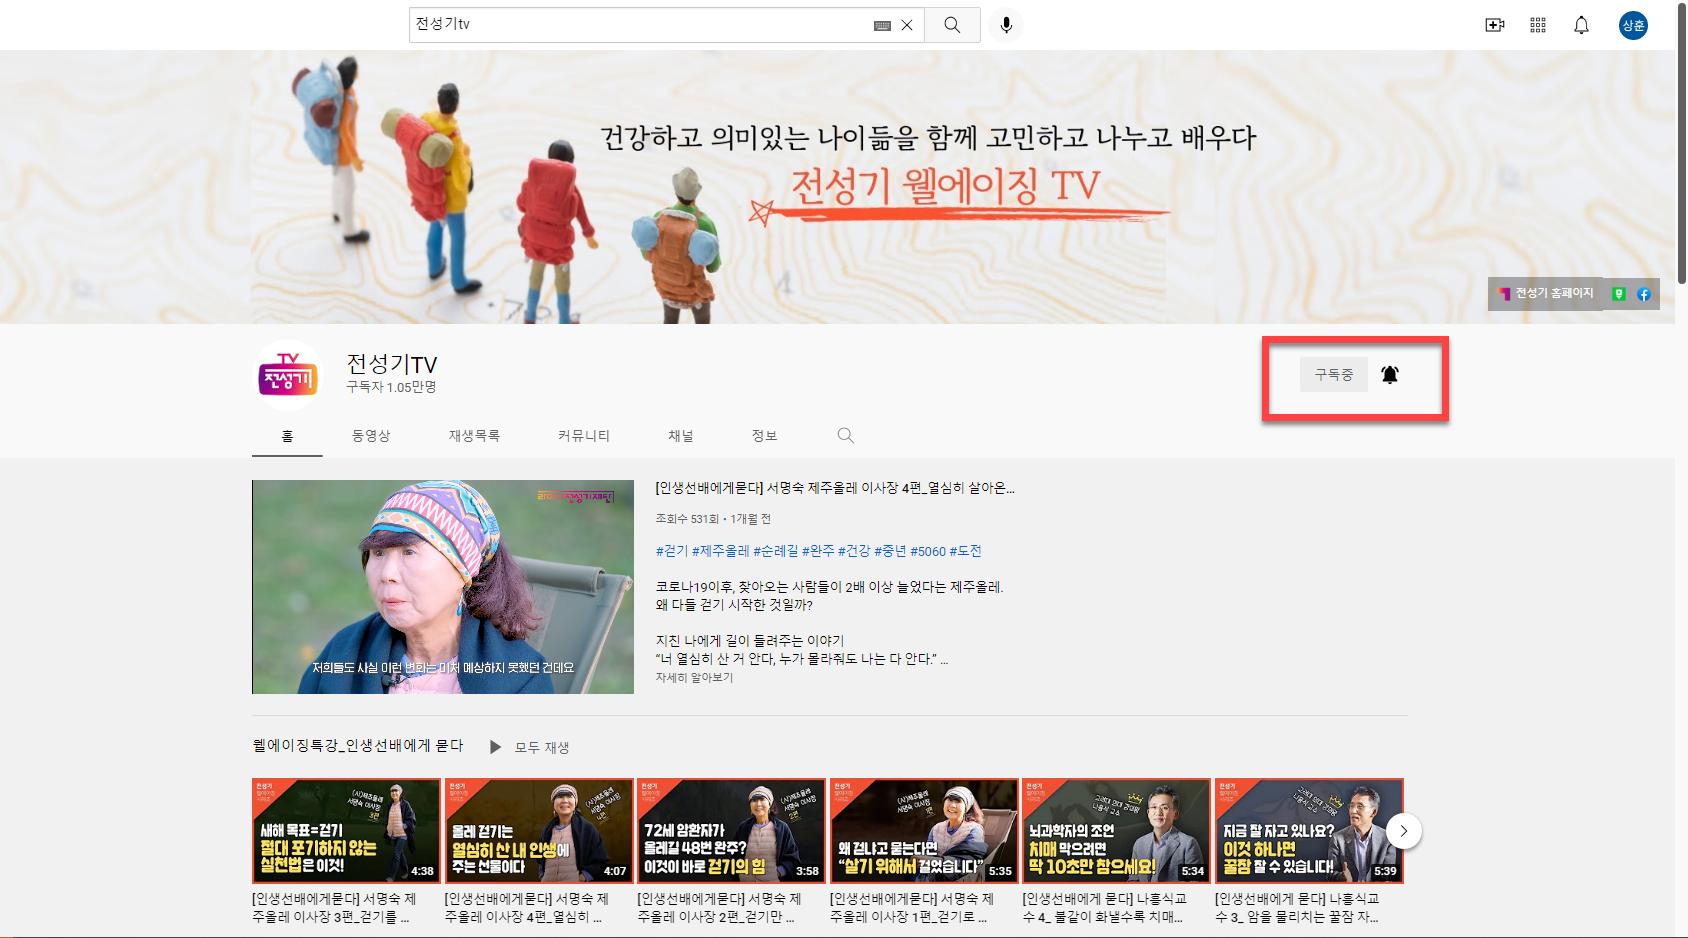Open video title 나흥식교수 4_불같이 화낼수록
Image resolution: width=1688 pixels, height=938 pixels.
(1105, 908)
